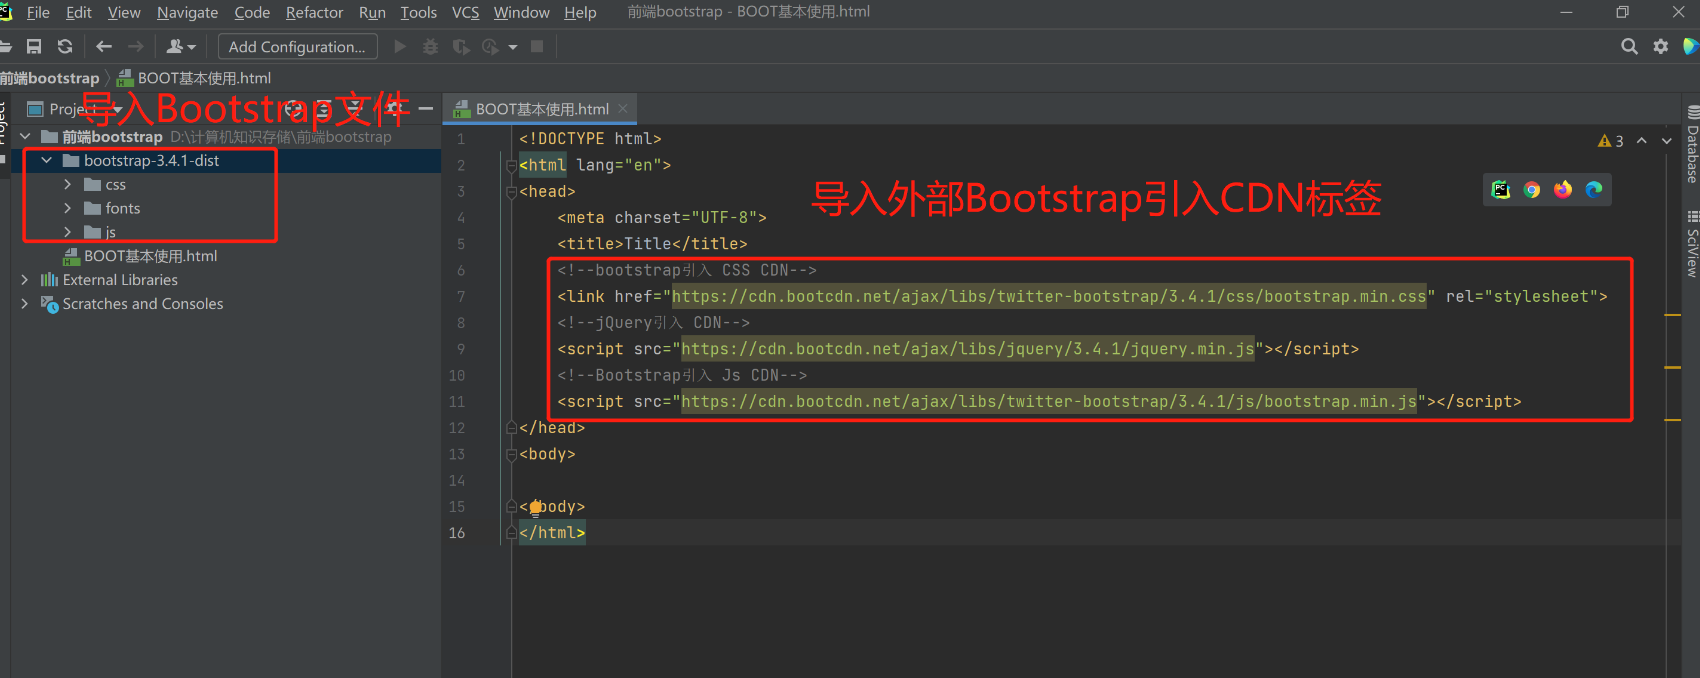Screen dimensions: 1700x678
Task: Click the Profile run icon
Action: tap(490, 47)
